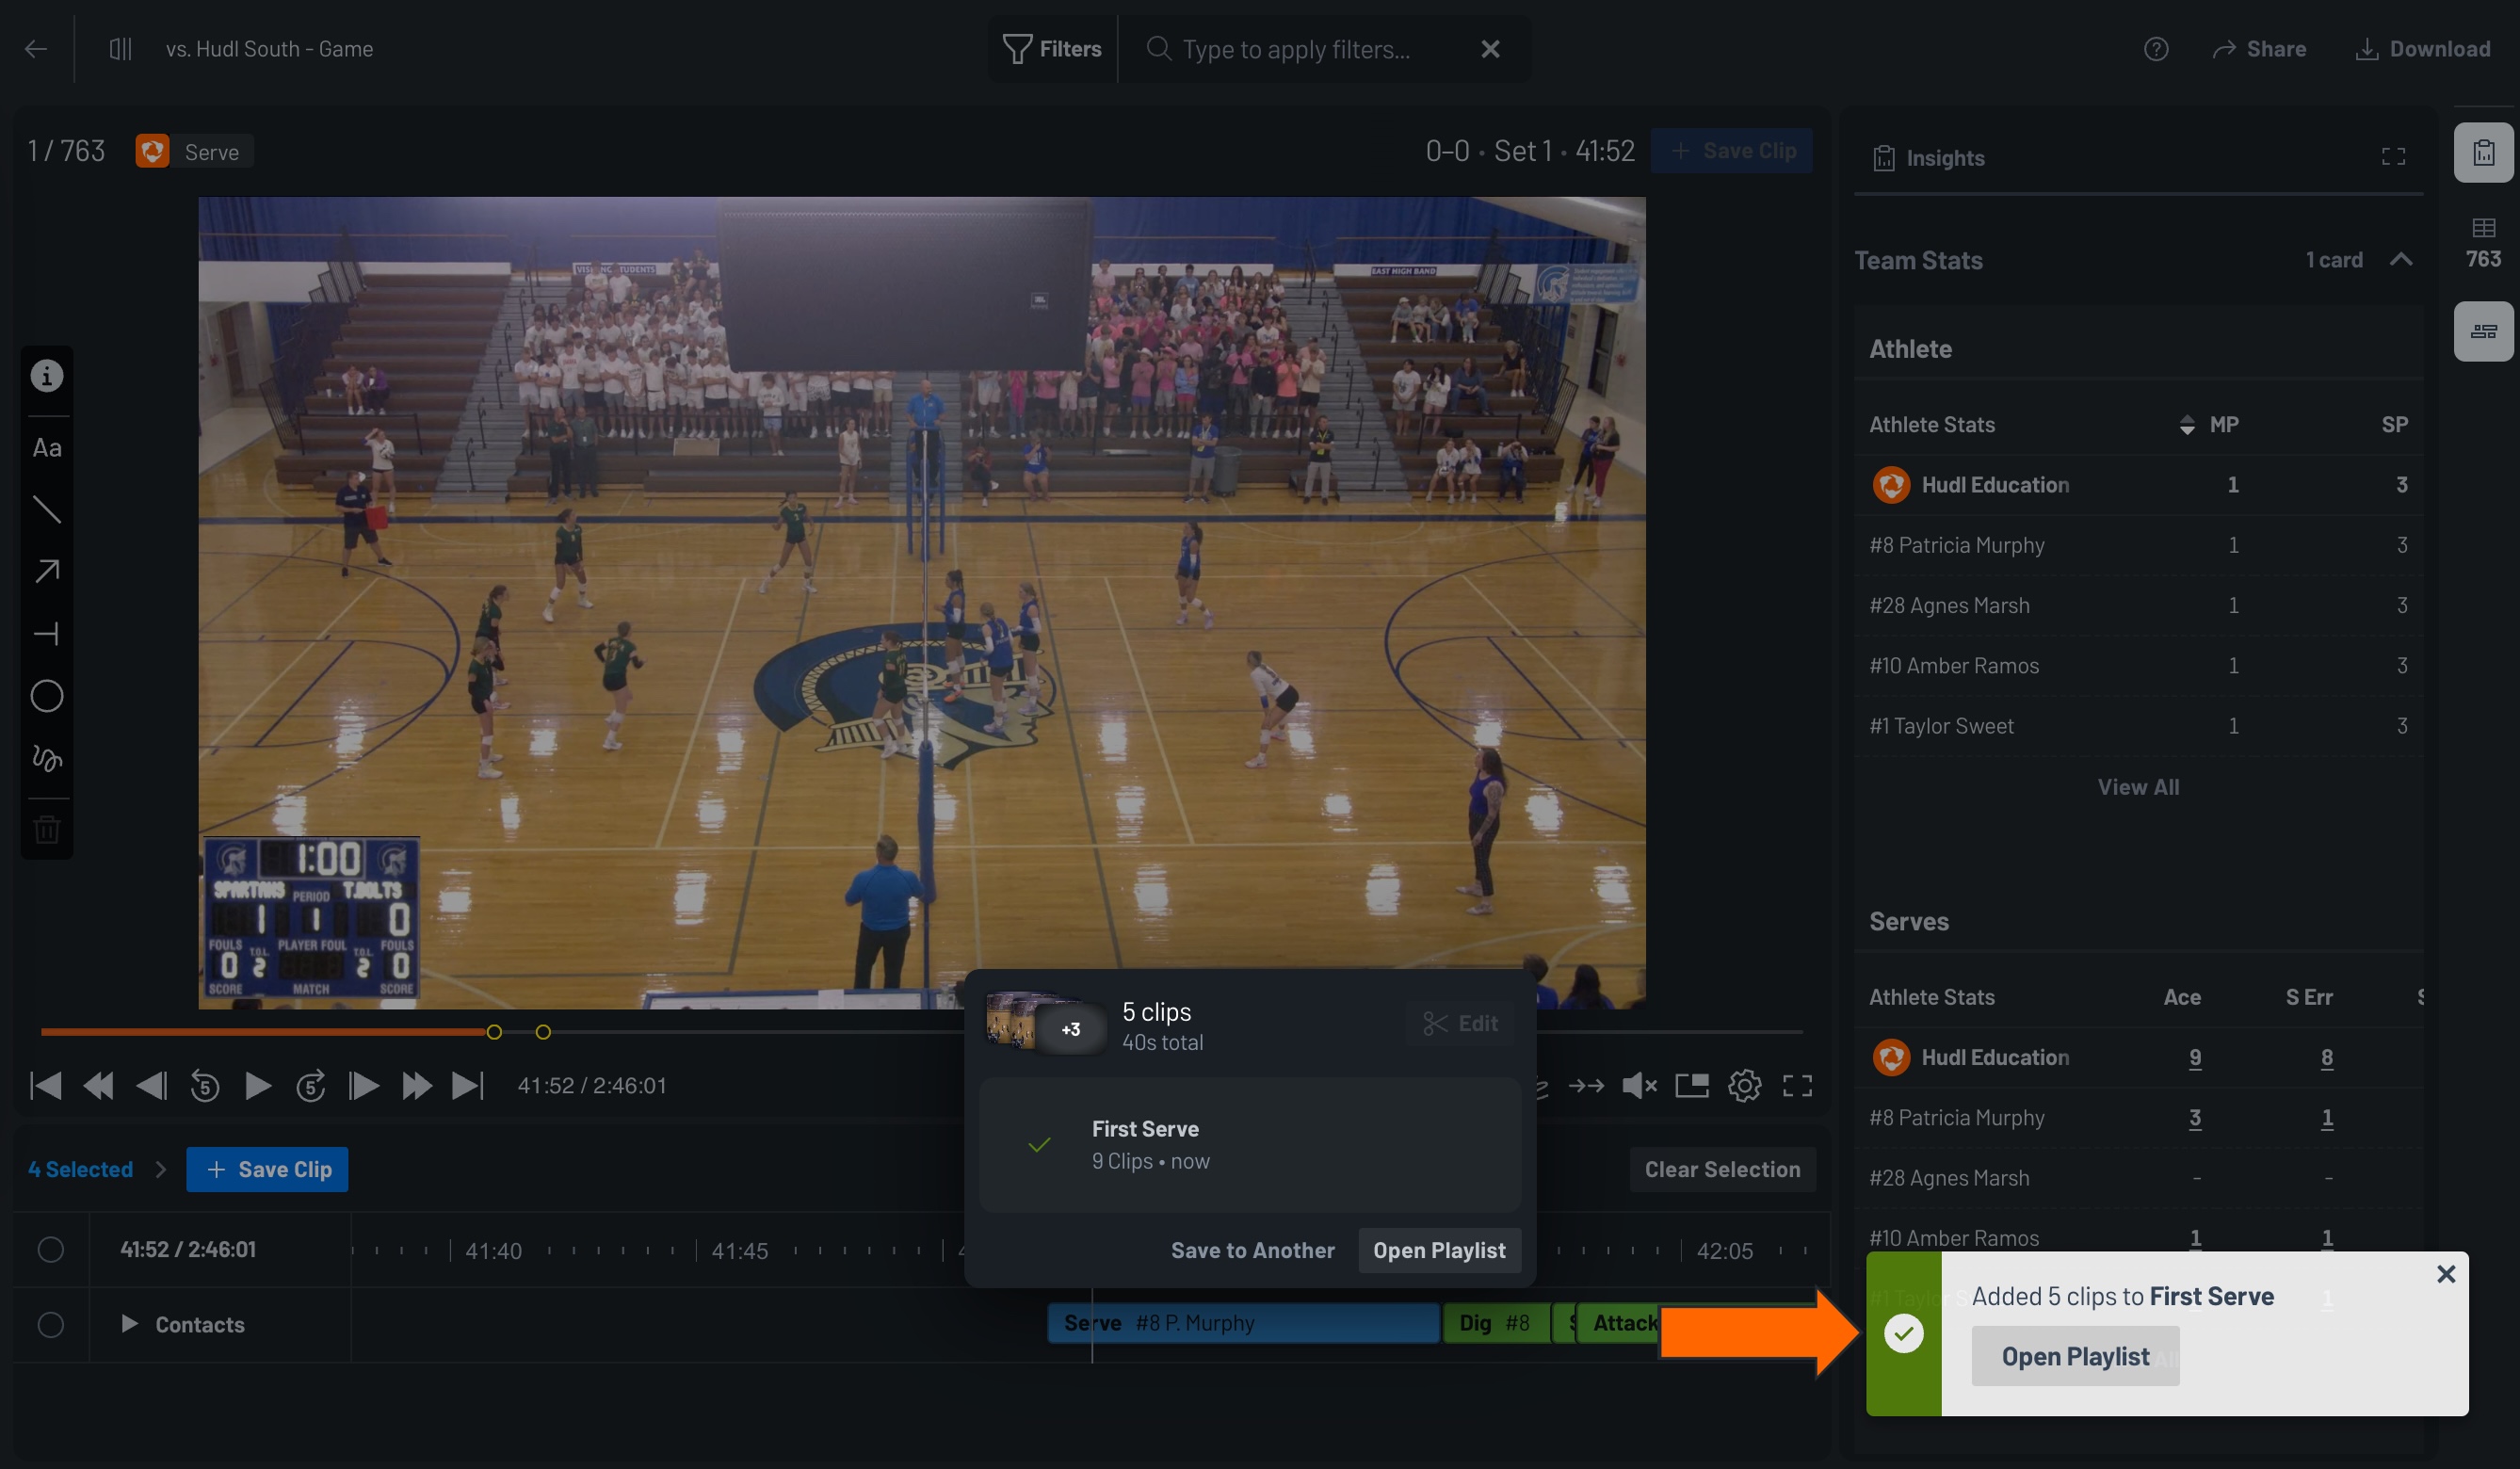Screen dimensions: 2520x1469
Task: Clear the filter search input field
Action: click(x=1489, y=48)
